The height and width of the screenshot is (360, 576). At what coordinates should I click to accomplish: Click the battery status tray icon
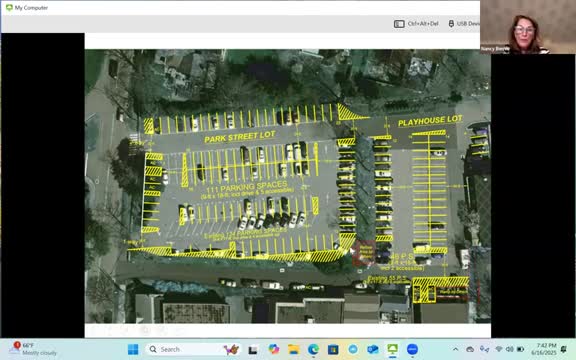pos(521,349)
